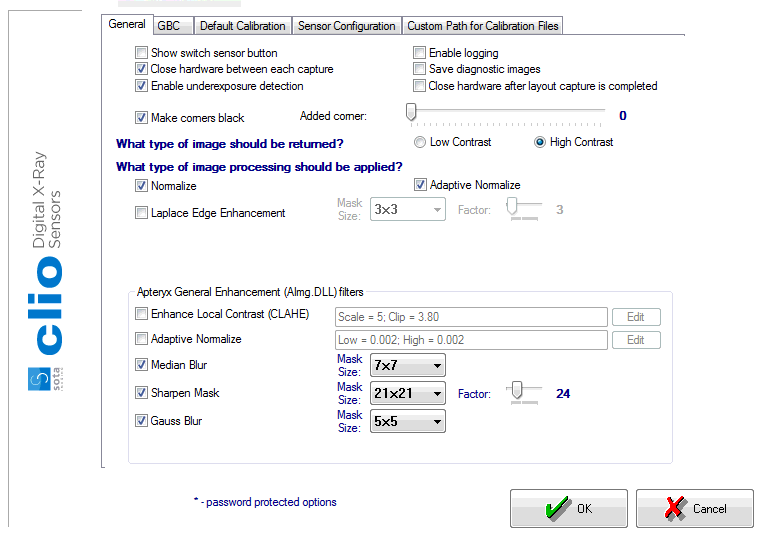
Task: Open Median Blur mask size dropdown
Action: pos(407,366)
